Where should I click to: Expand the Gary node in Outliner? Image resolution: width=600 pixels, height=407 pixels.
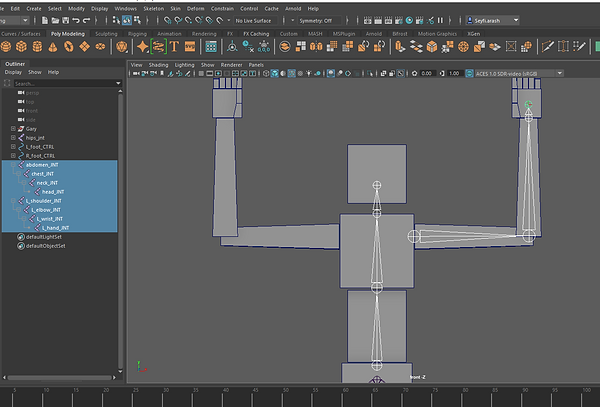coord(13,129)
